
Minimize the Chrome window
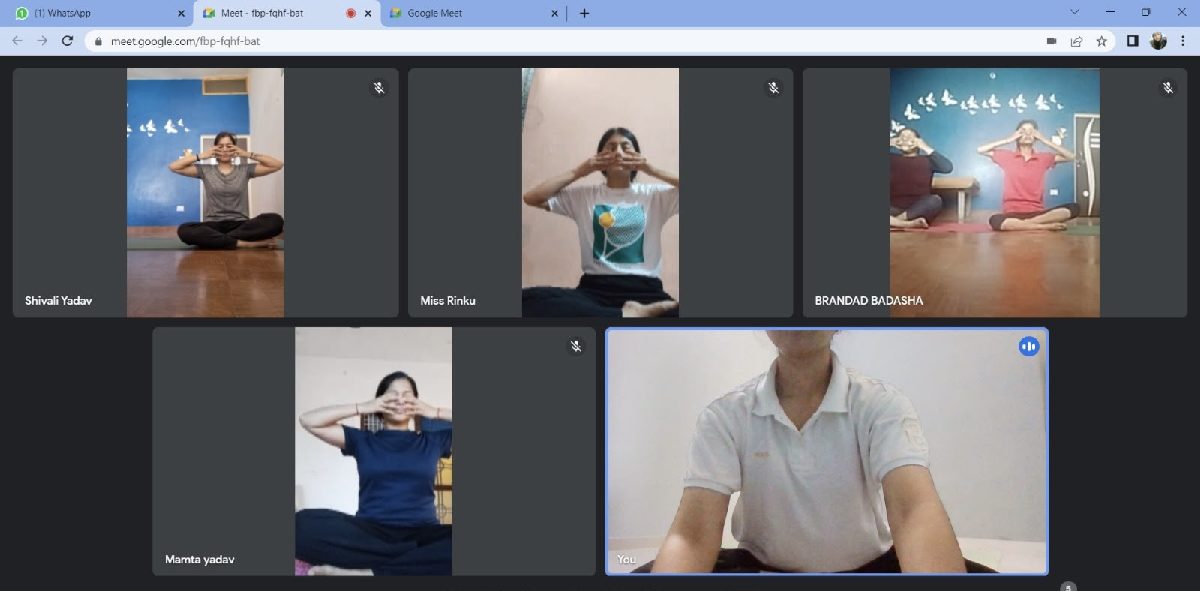click(1110, 12)
